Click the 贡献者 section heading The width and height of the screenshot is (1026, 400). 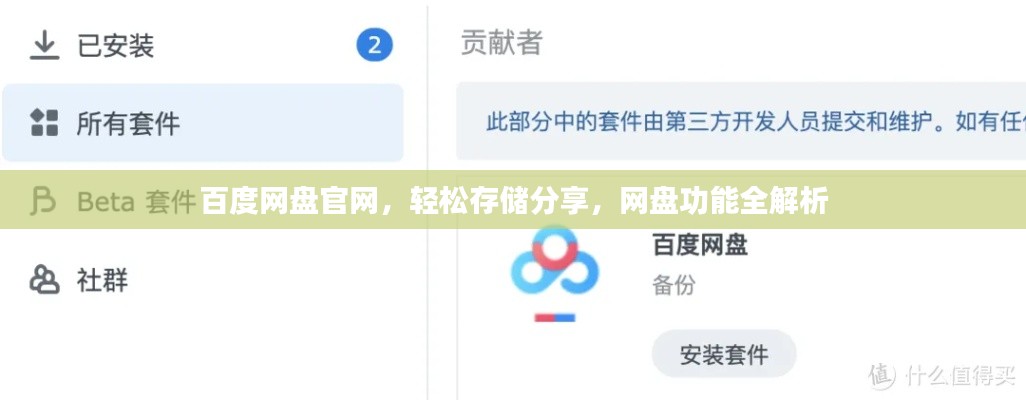502,42
